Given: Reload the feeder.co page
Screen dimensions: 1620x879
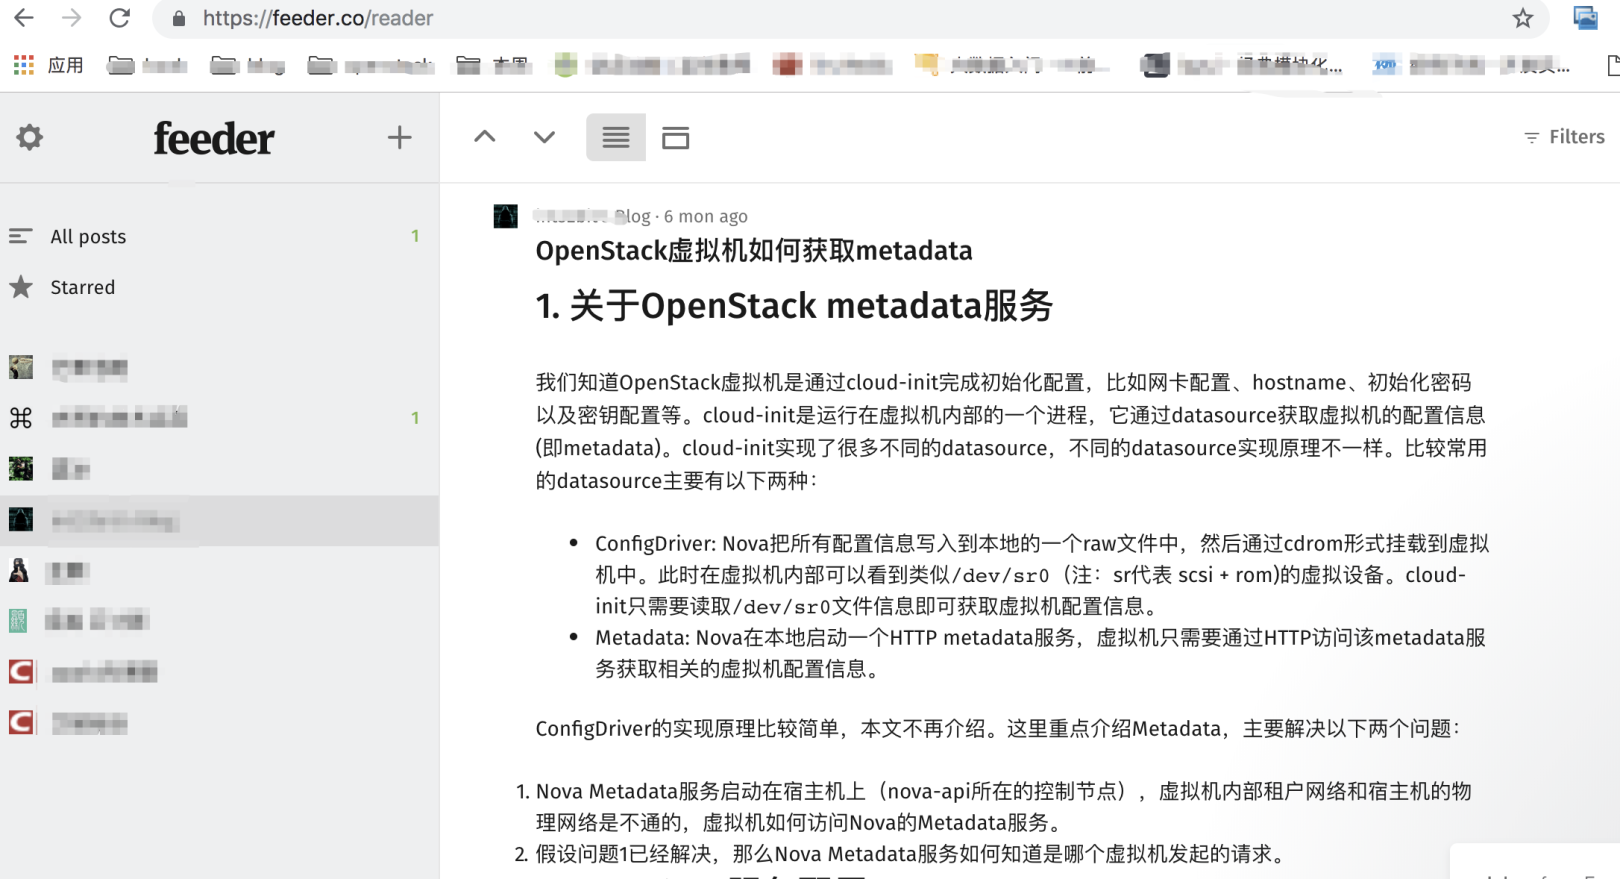Looking at the screenshot, I should (119, 18).
